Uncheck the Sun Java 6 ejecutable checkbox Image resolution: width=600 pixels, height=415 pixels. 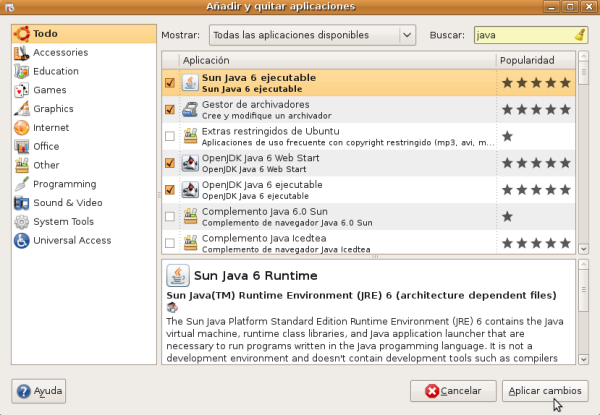point(169,83)
